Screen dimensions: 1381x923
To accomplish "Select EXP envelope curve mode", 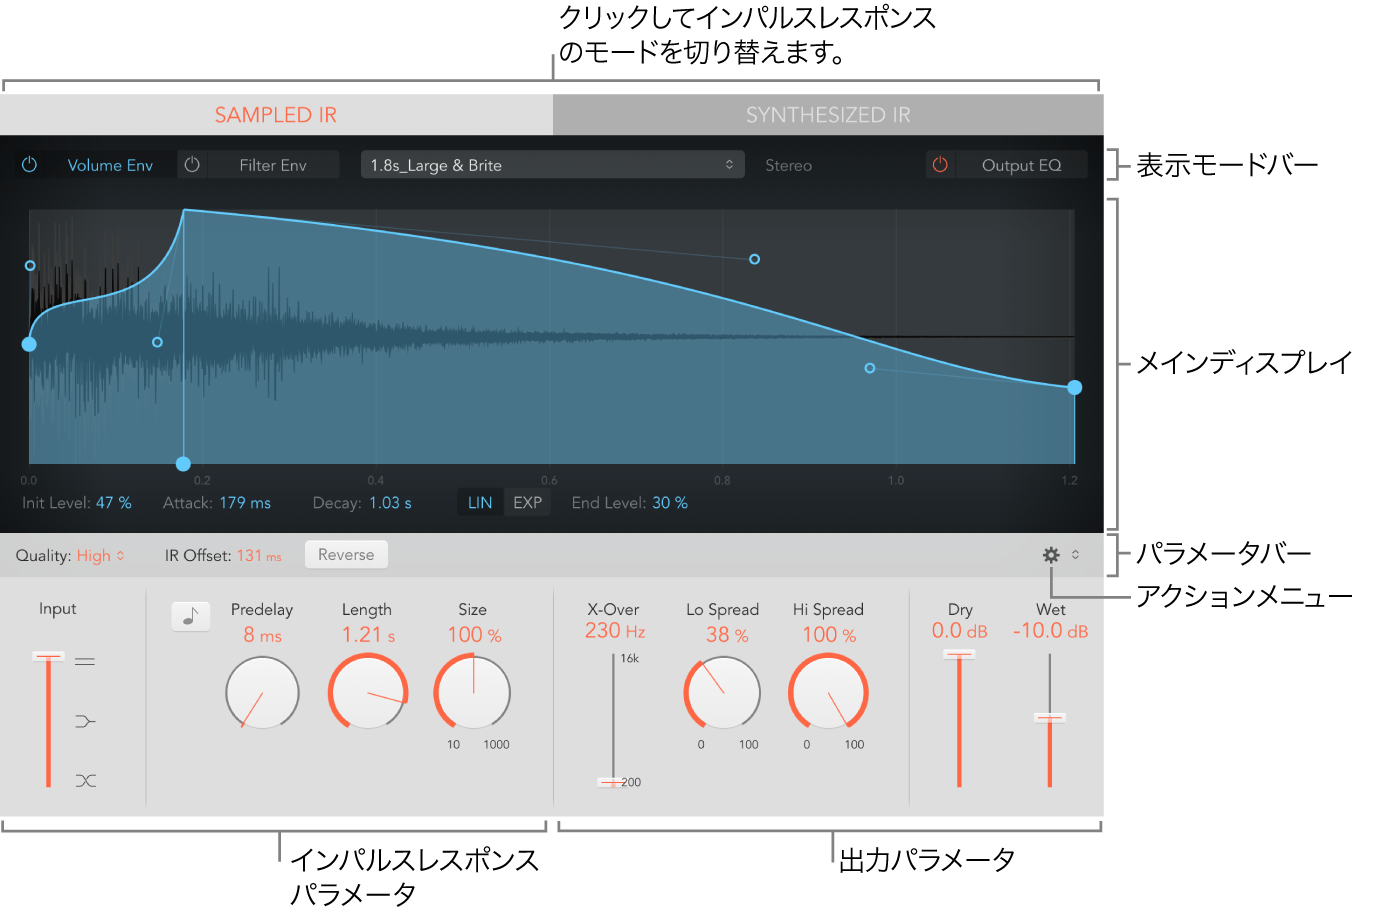I will (x=527, y=502).
